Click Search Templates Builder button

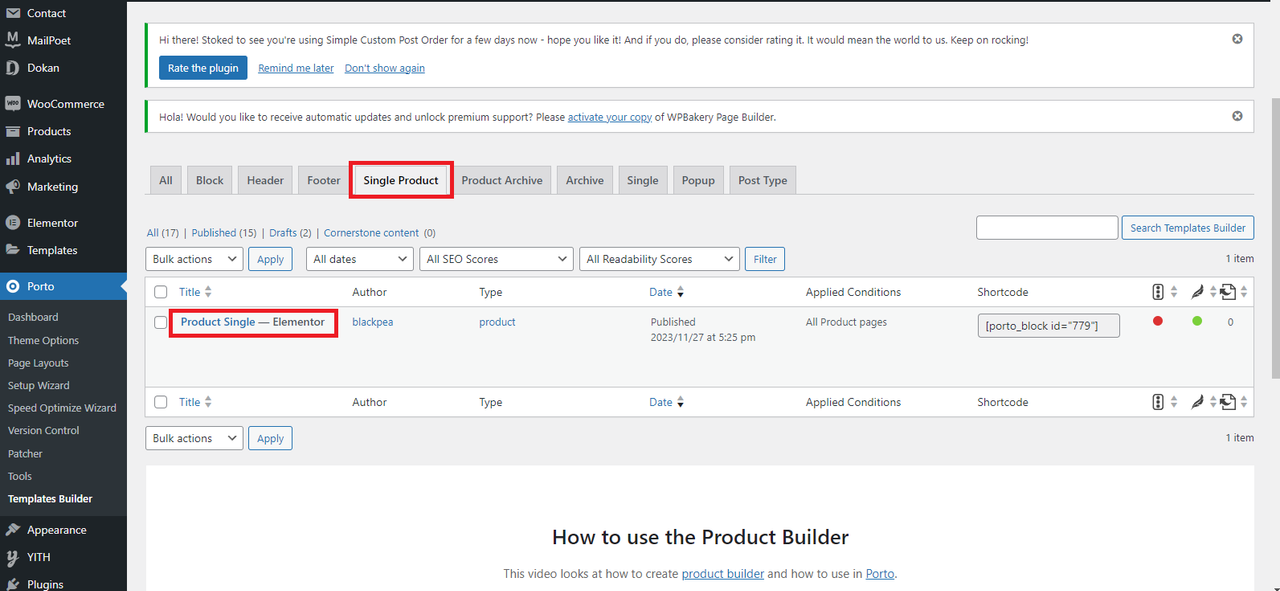click(1188, 228)
